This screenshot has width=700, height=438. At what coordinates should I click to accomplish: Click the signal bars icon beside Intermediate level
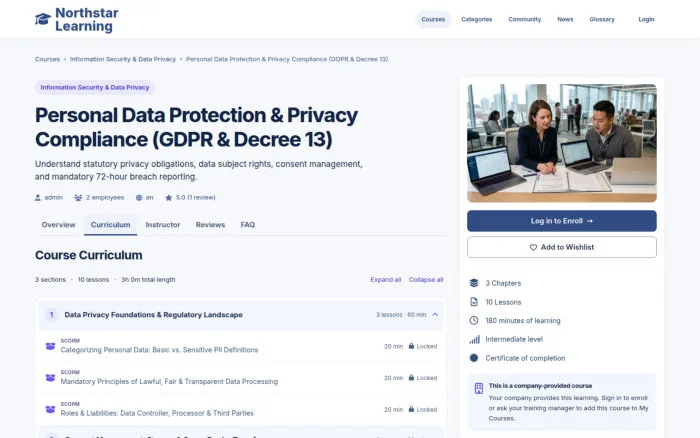[474, 339]
